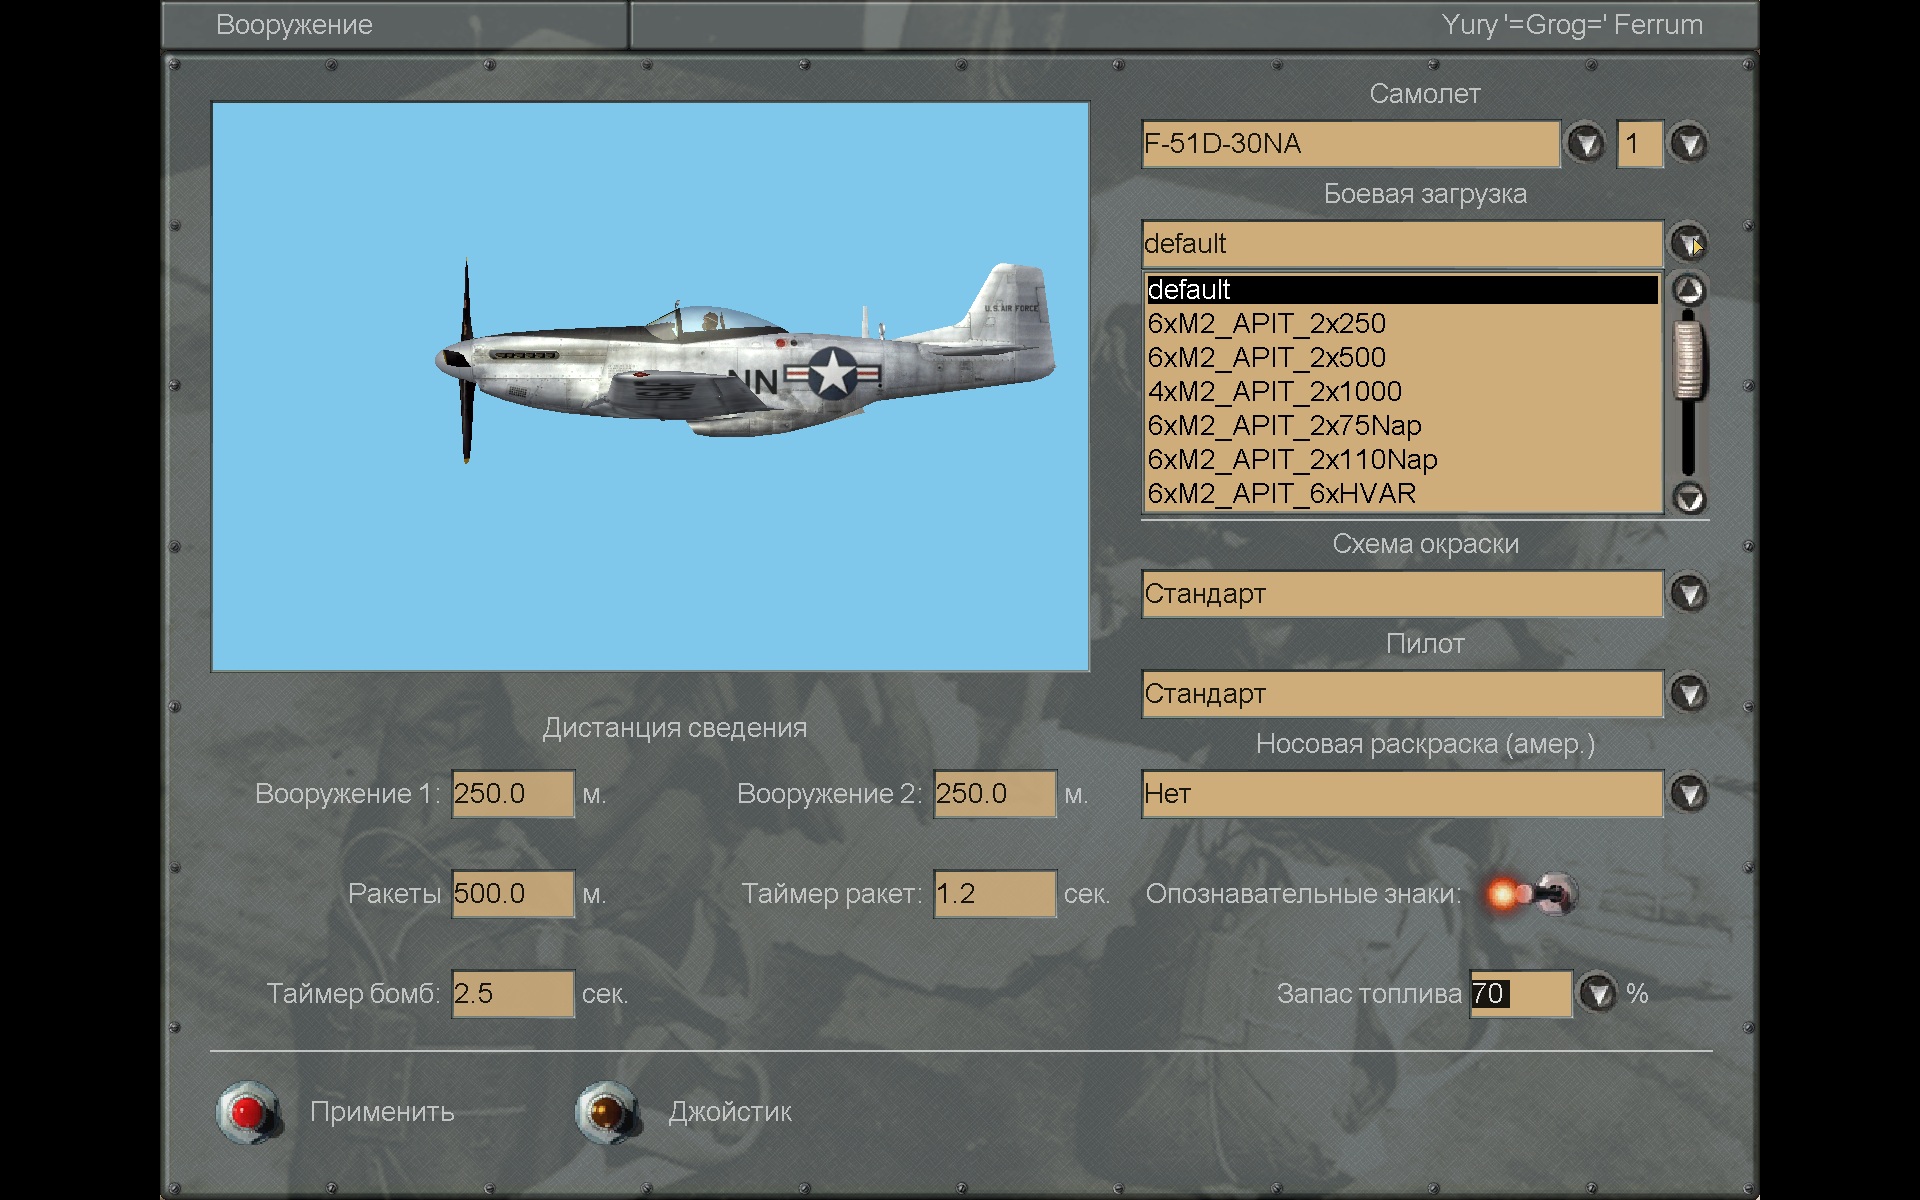Expand the Схема окраски dropdown
This screenshot has width=1920, height=1200.
pos(1689,594)
